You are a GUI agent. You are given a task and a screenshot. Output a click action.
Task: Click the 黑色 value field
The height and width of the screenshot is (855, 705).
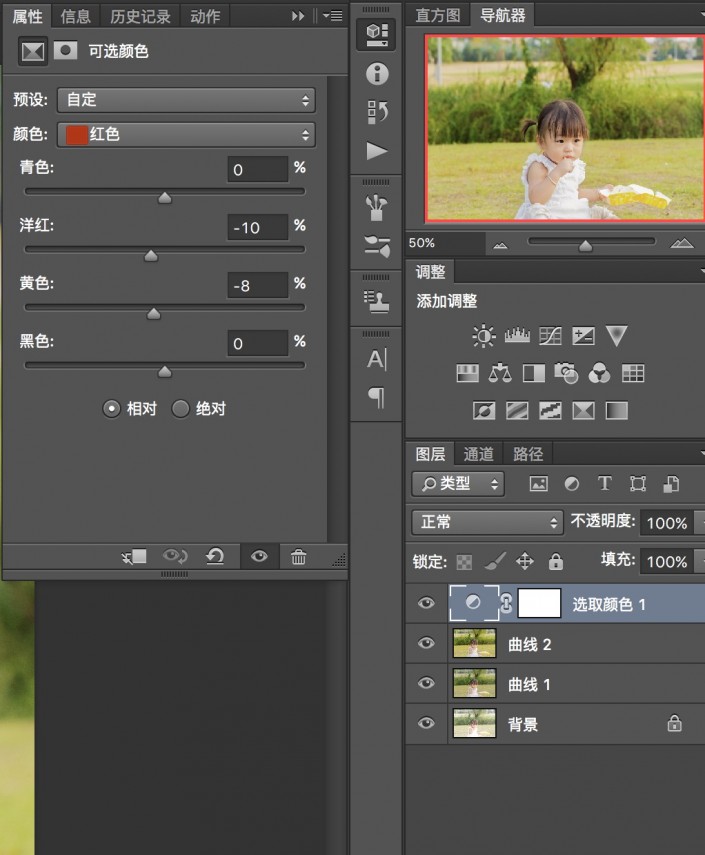(257, 344)
